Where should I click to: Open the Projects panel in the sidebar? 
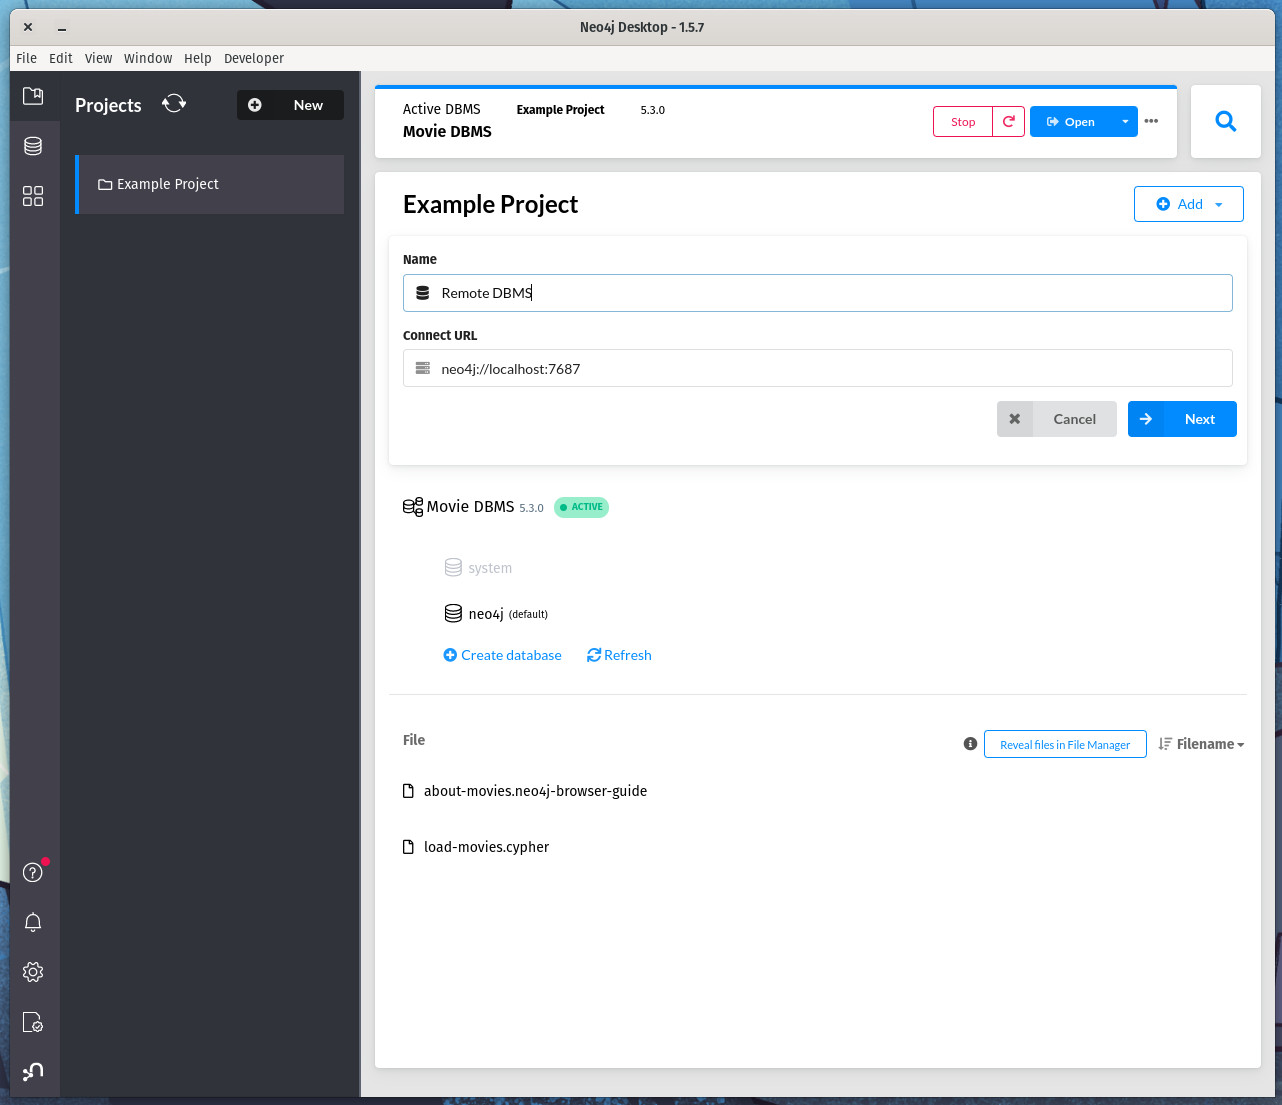click(33, 96)
